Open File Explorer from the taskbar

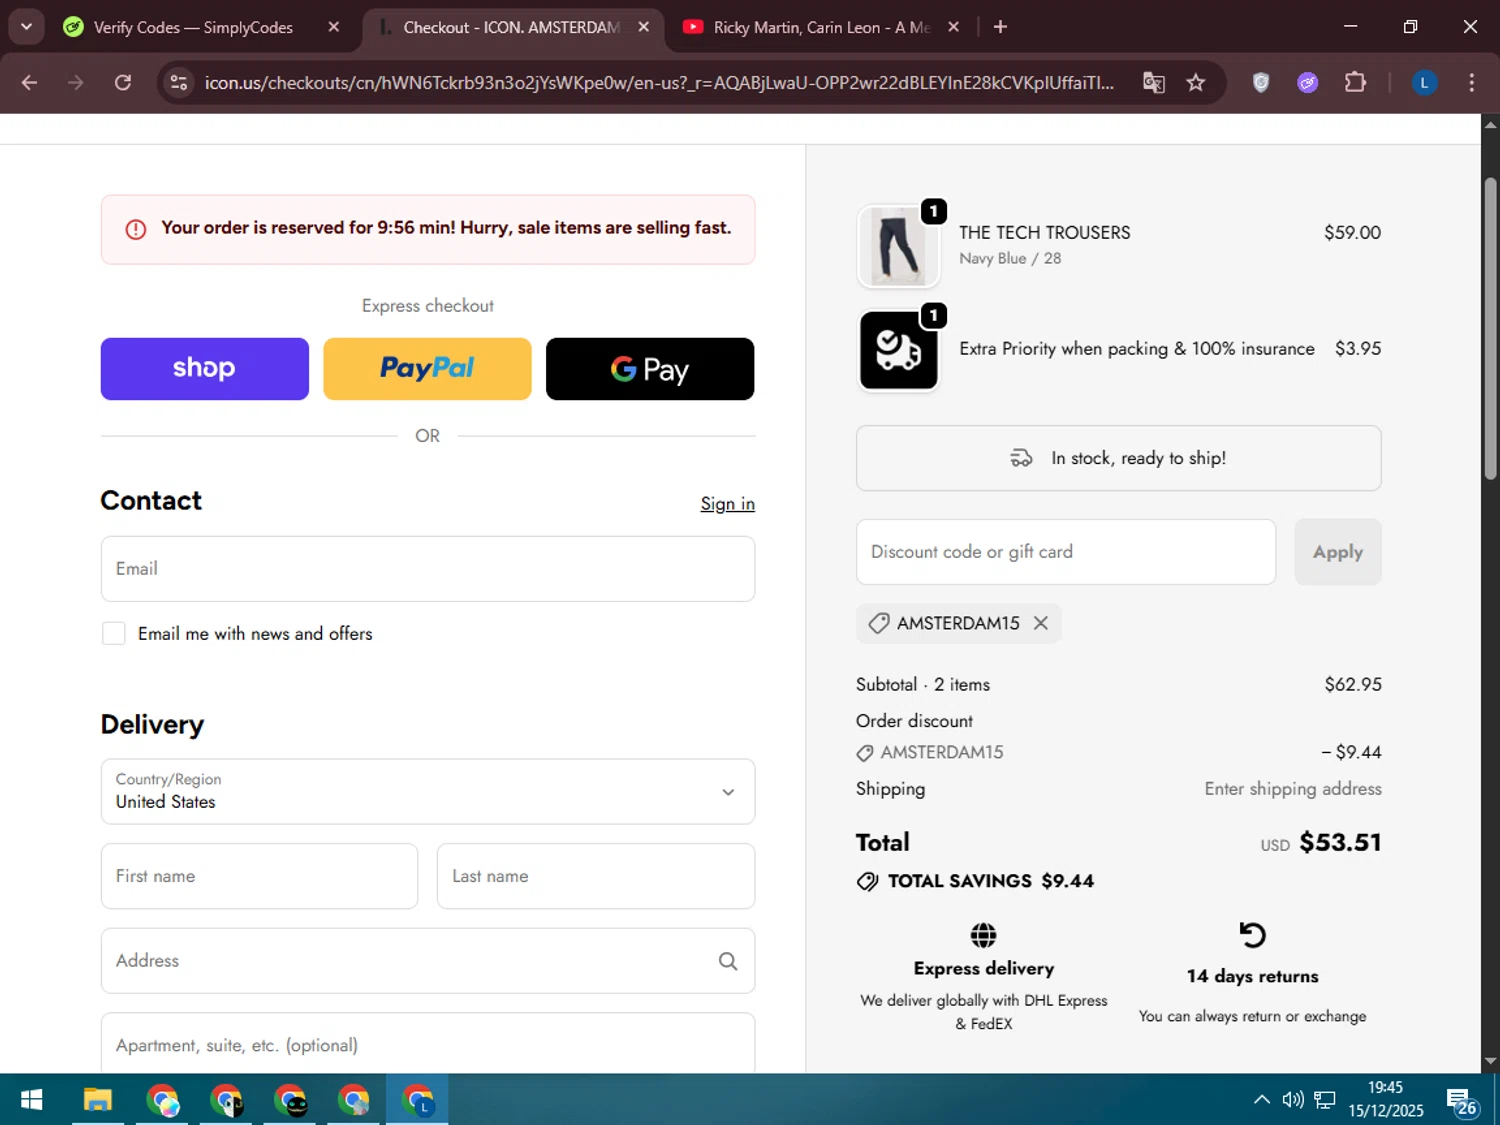point(97,1100)
